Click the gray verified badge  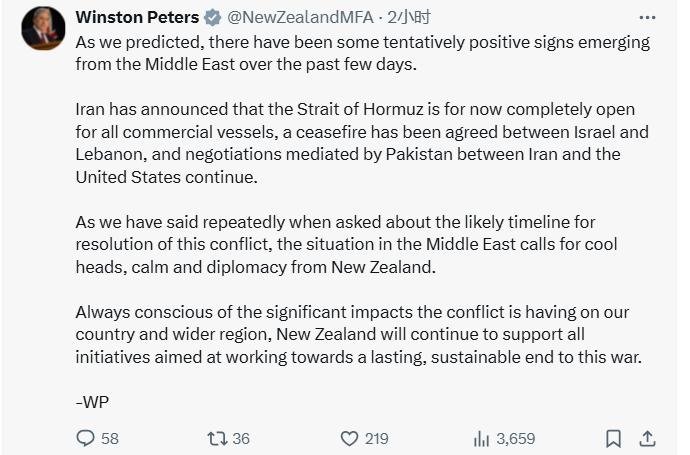click(213, 18)
